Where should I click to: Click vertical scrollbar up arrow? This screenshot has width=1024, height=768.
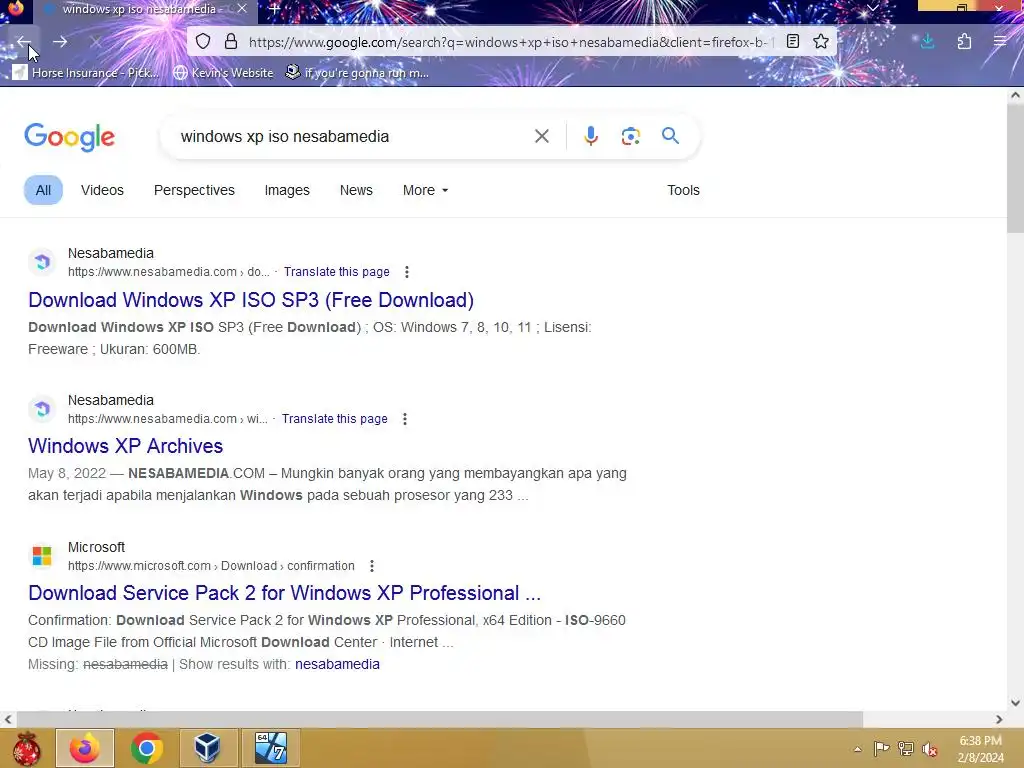[1015, 95]
